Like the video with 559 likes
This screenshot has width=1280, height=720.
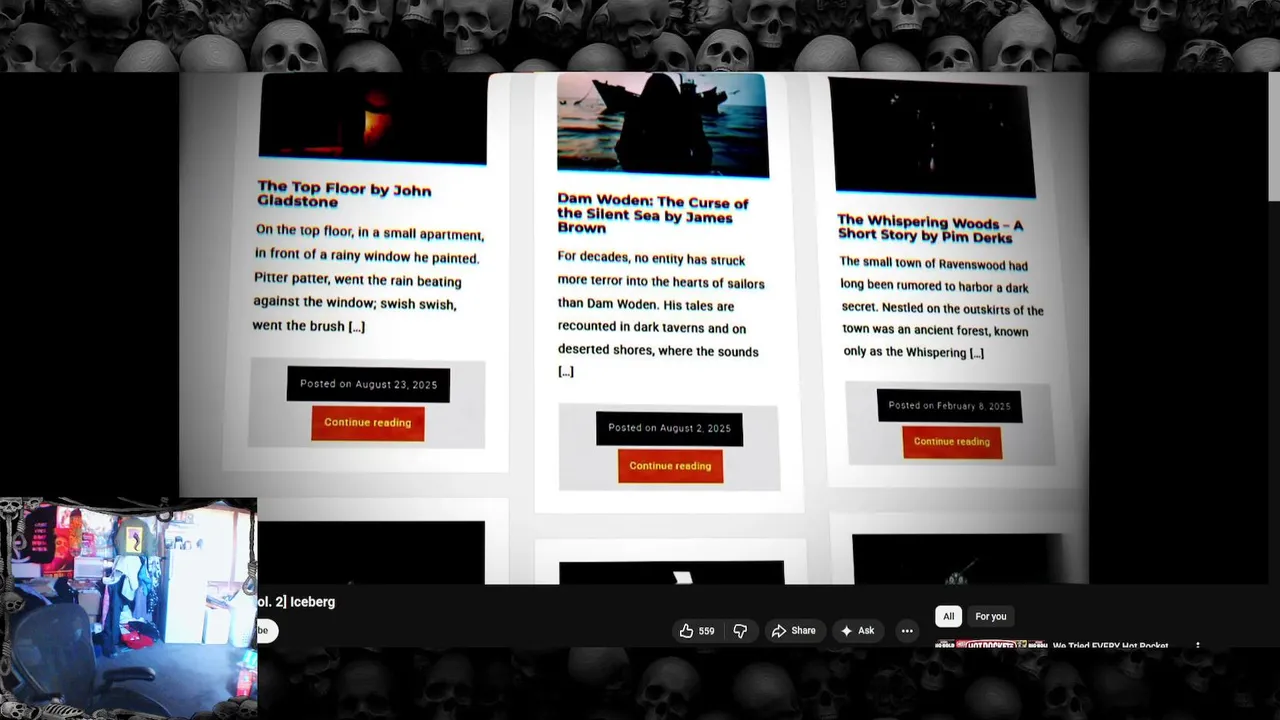[x=697, y=631]
